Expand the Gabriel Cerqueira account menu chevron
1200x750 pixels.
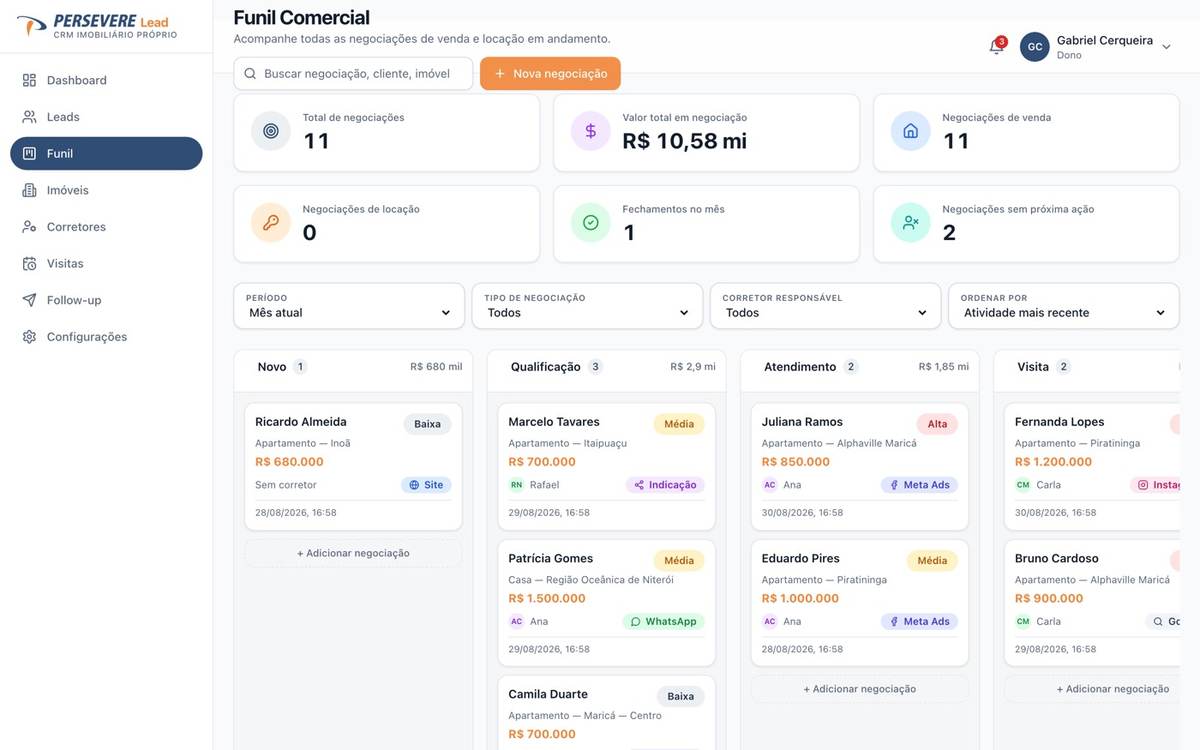tap(1166, 47)
